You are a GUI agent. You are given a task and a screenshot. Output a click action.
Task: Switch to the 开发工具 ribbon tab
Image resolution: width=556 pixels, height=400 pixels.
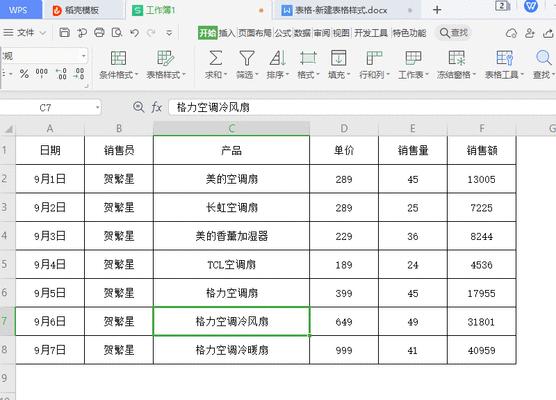(371, 33)
